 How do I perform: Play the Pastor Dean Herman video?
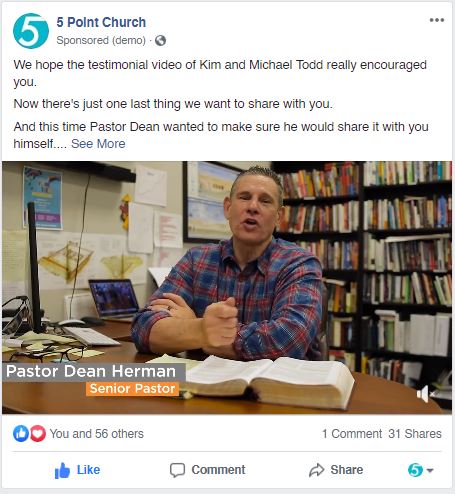(227, 287)
